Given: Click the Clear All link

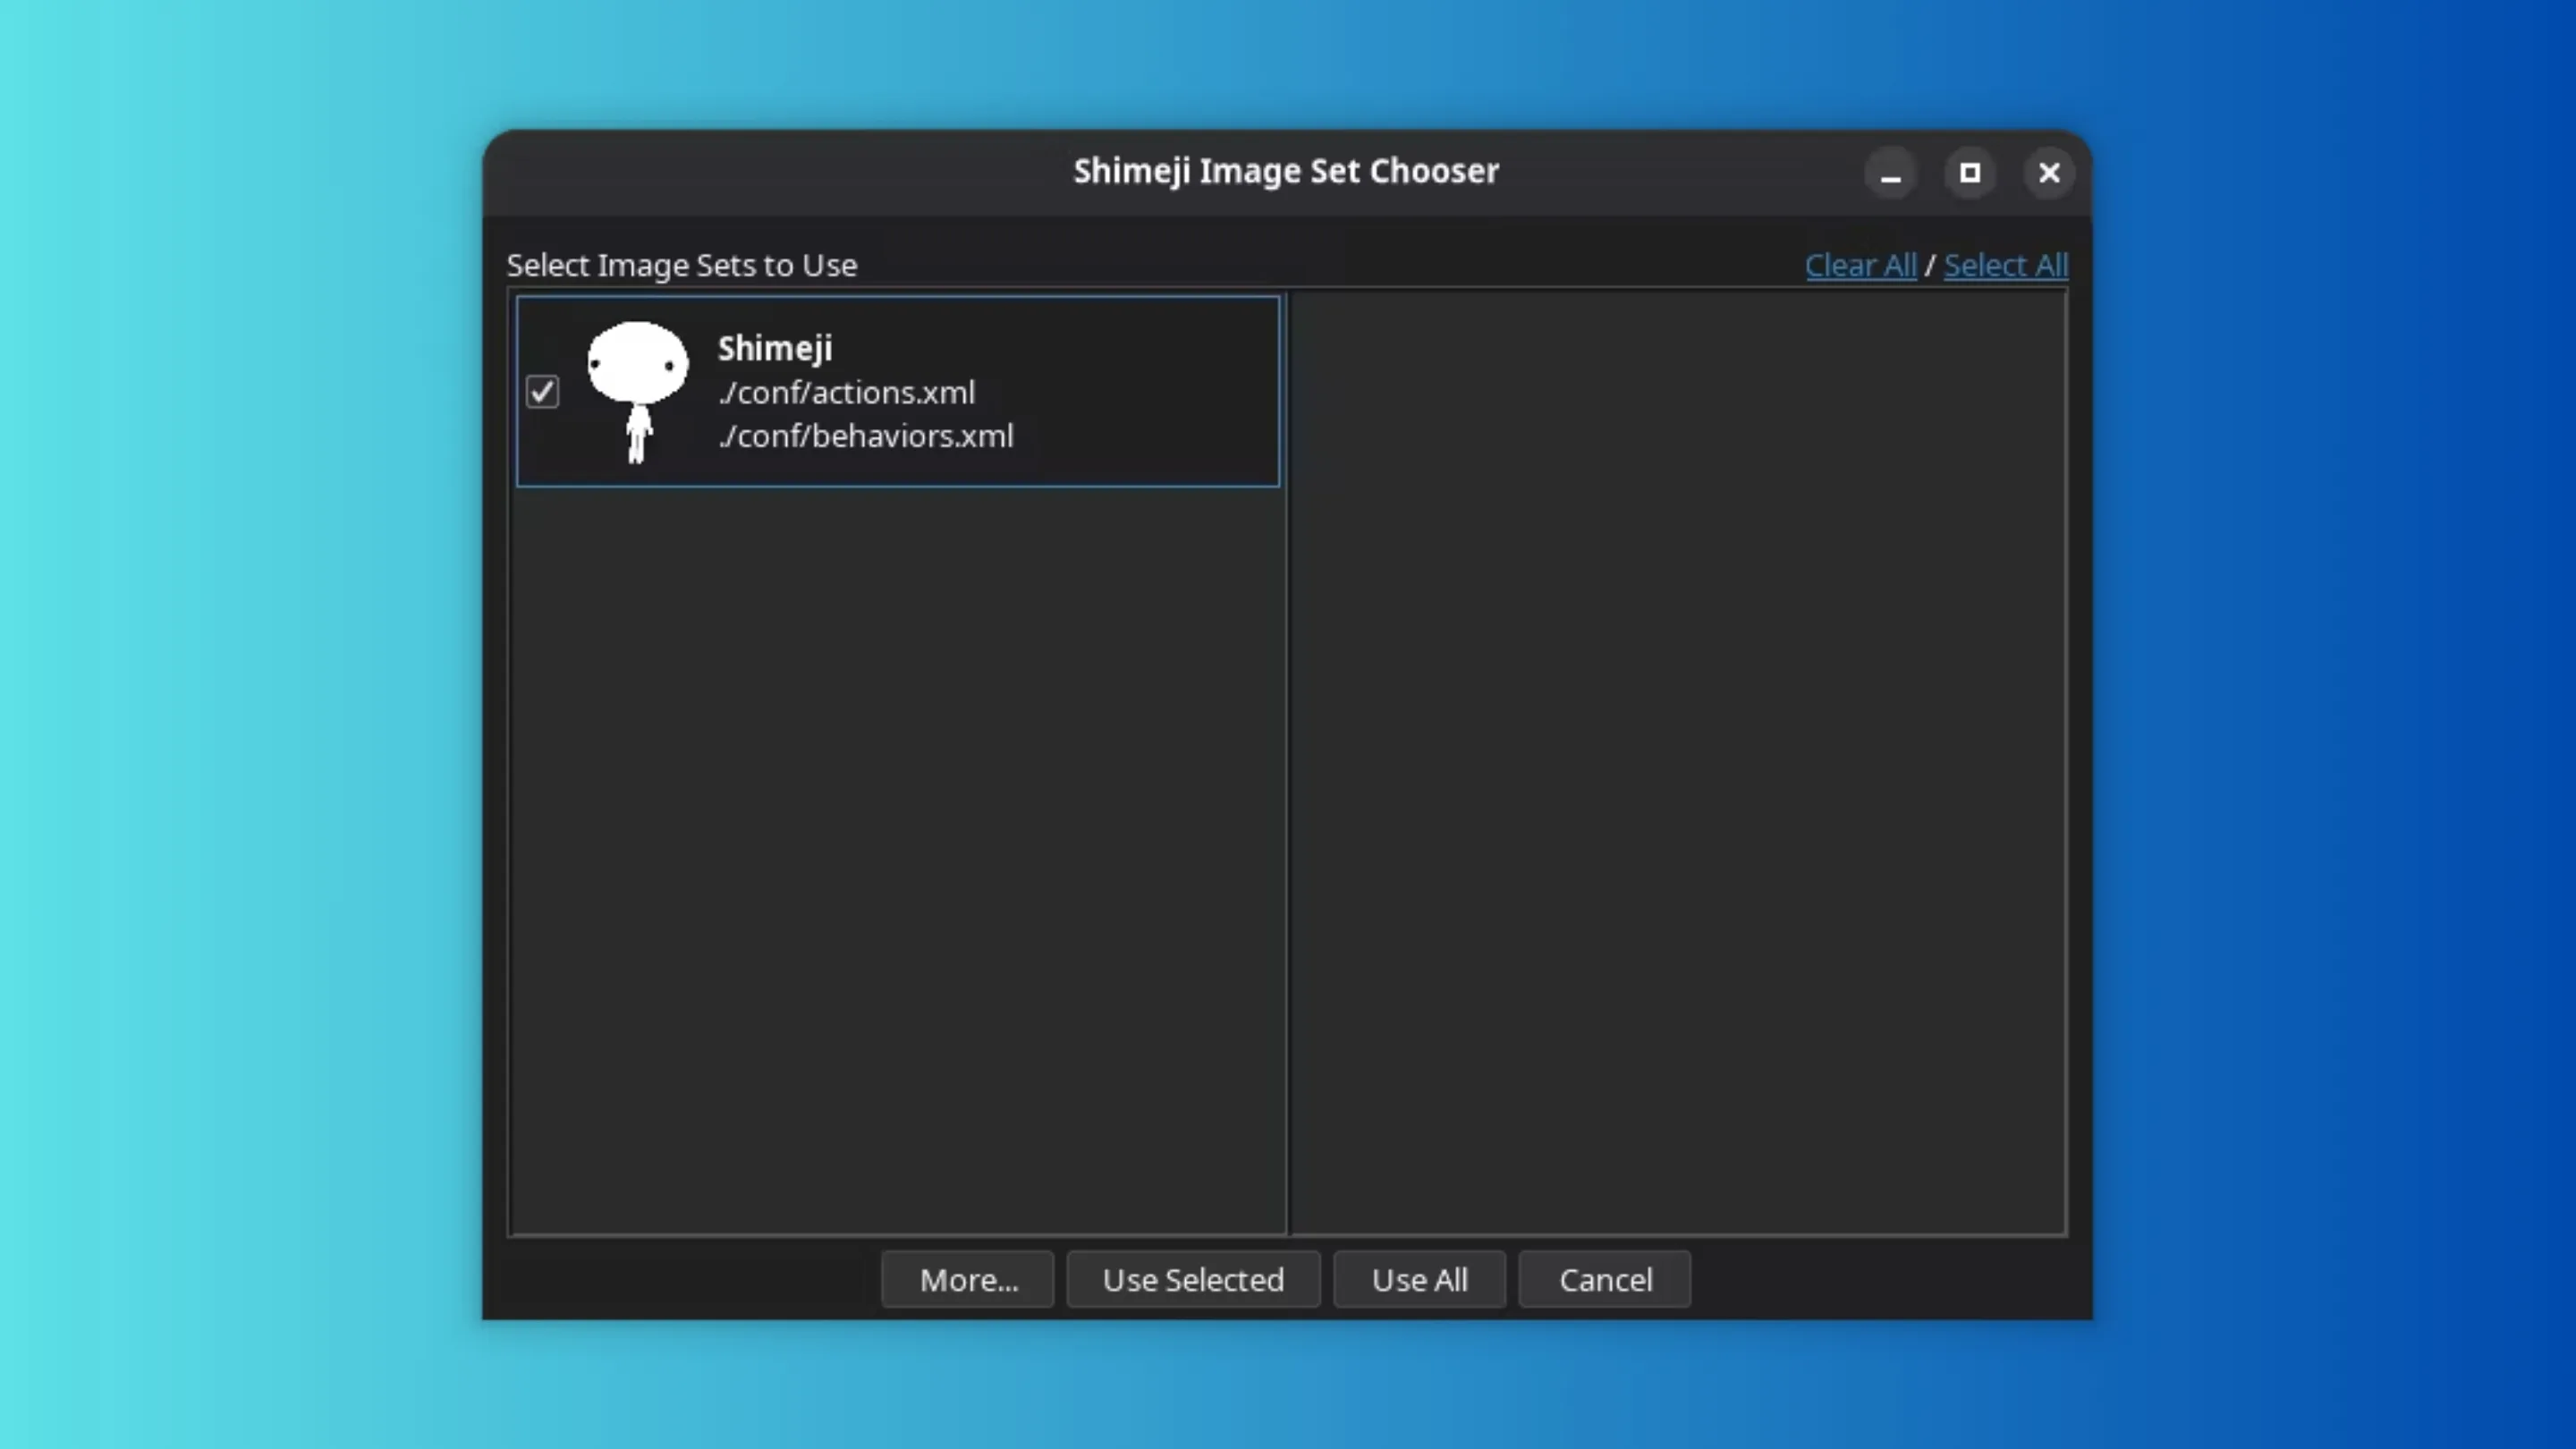Looking at the screenshot, I should (1860, 265).
